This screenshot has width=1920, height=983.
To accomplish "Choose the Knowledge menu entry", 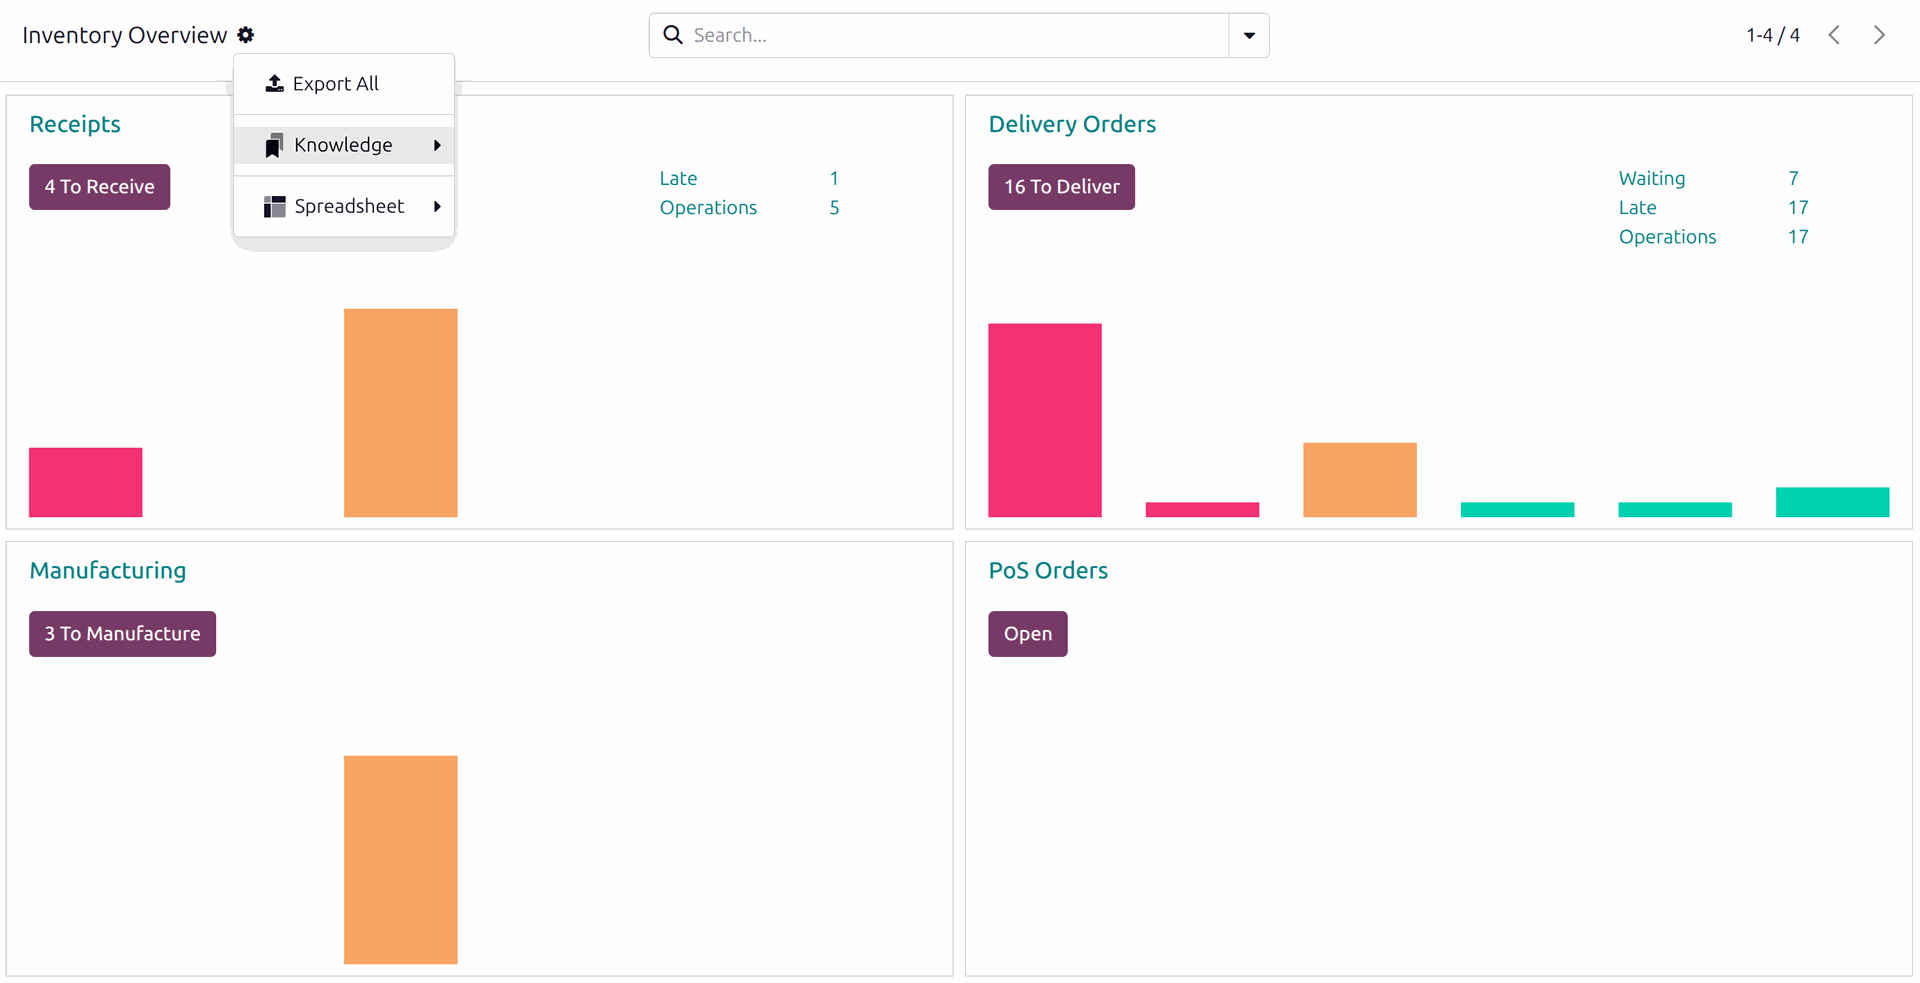I will pyautogui.click(x=343, y=146).
